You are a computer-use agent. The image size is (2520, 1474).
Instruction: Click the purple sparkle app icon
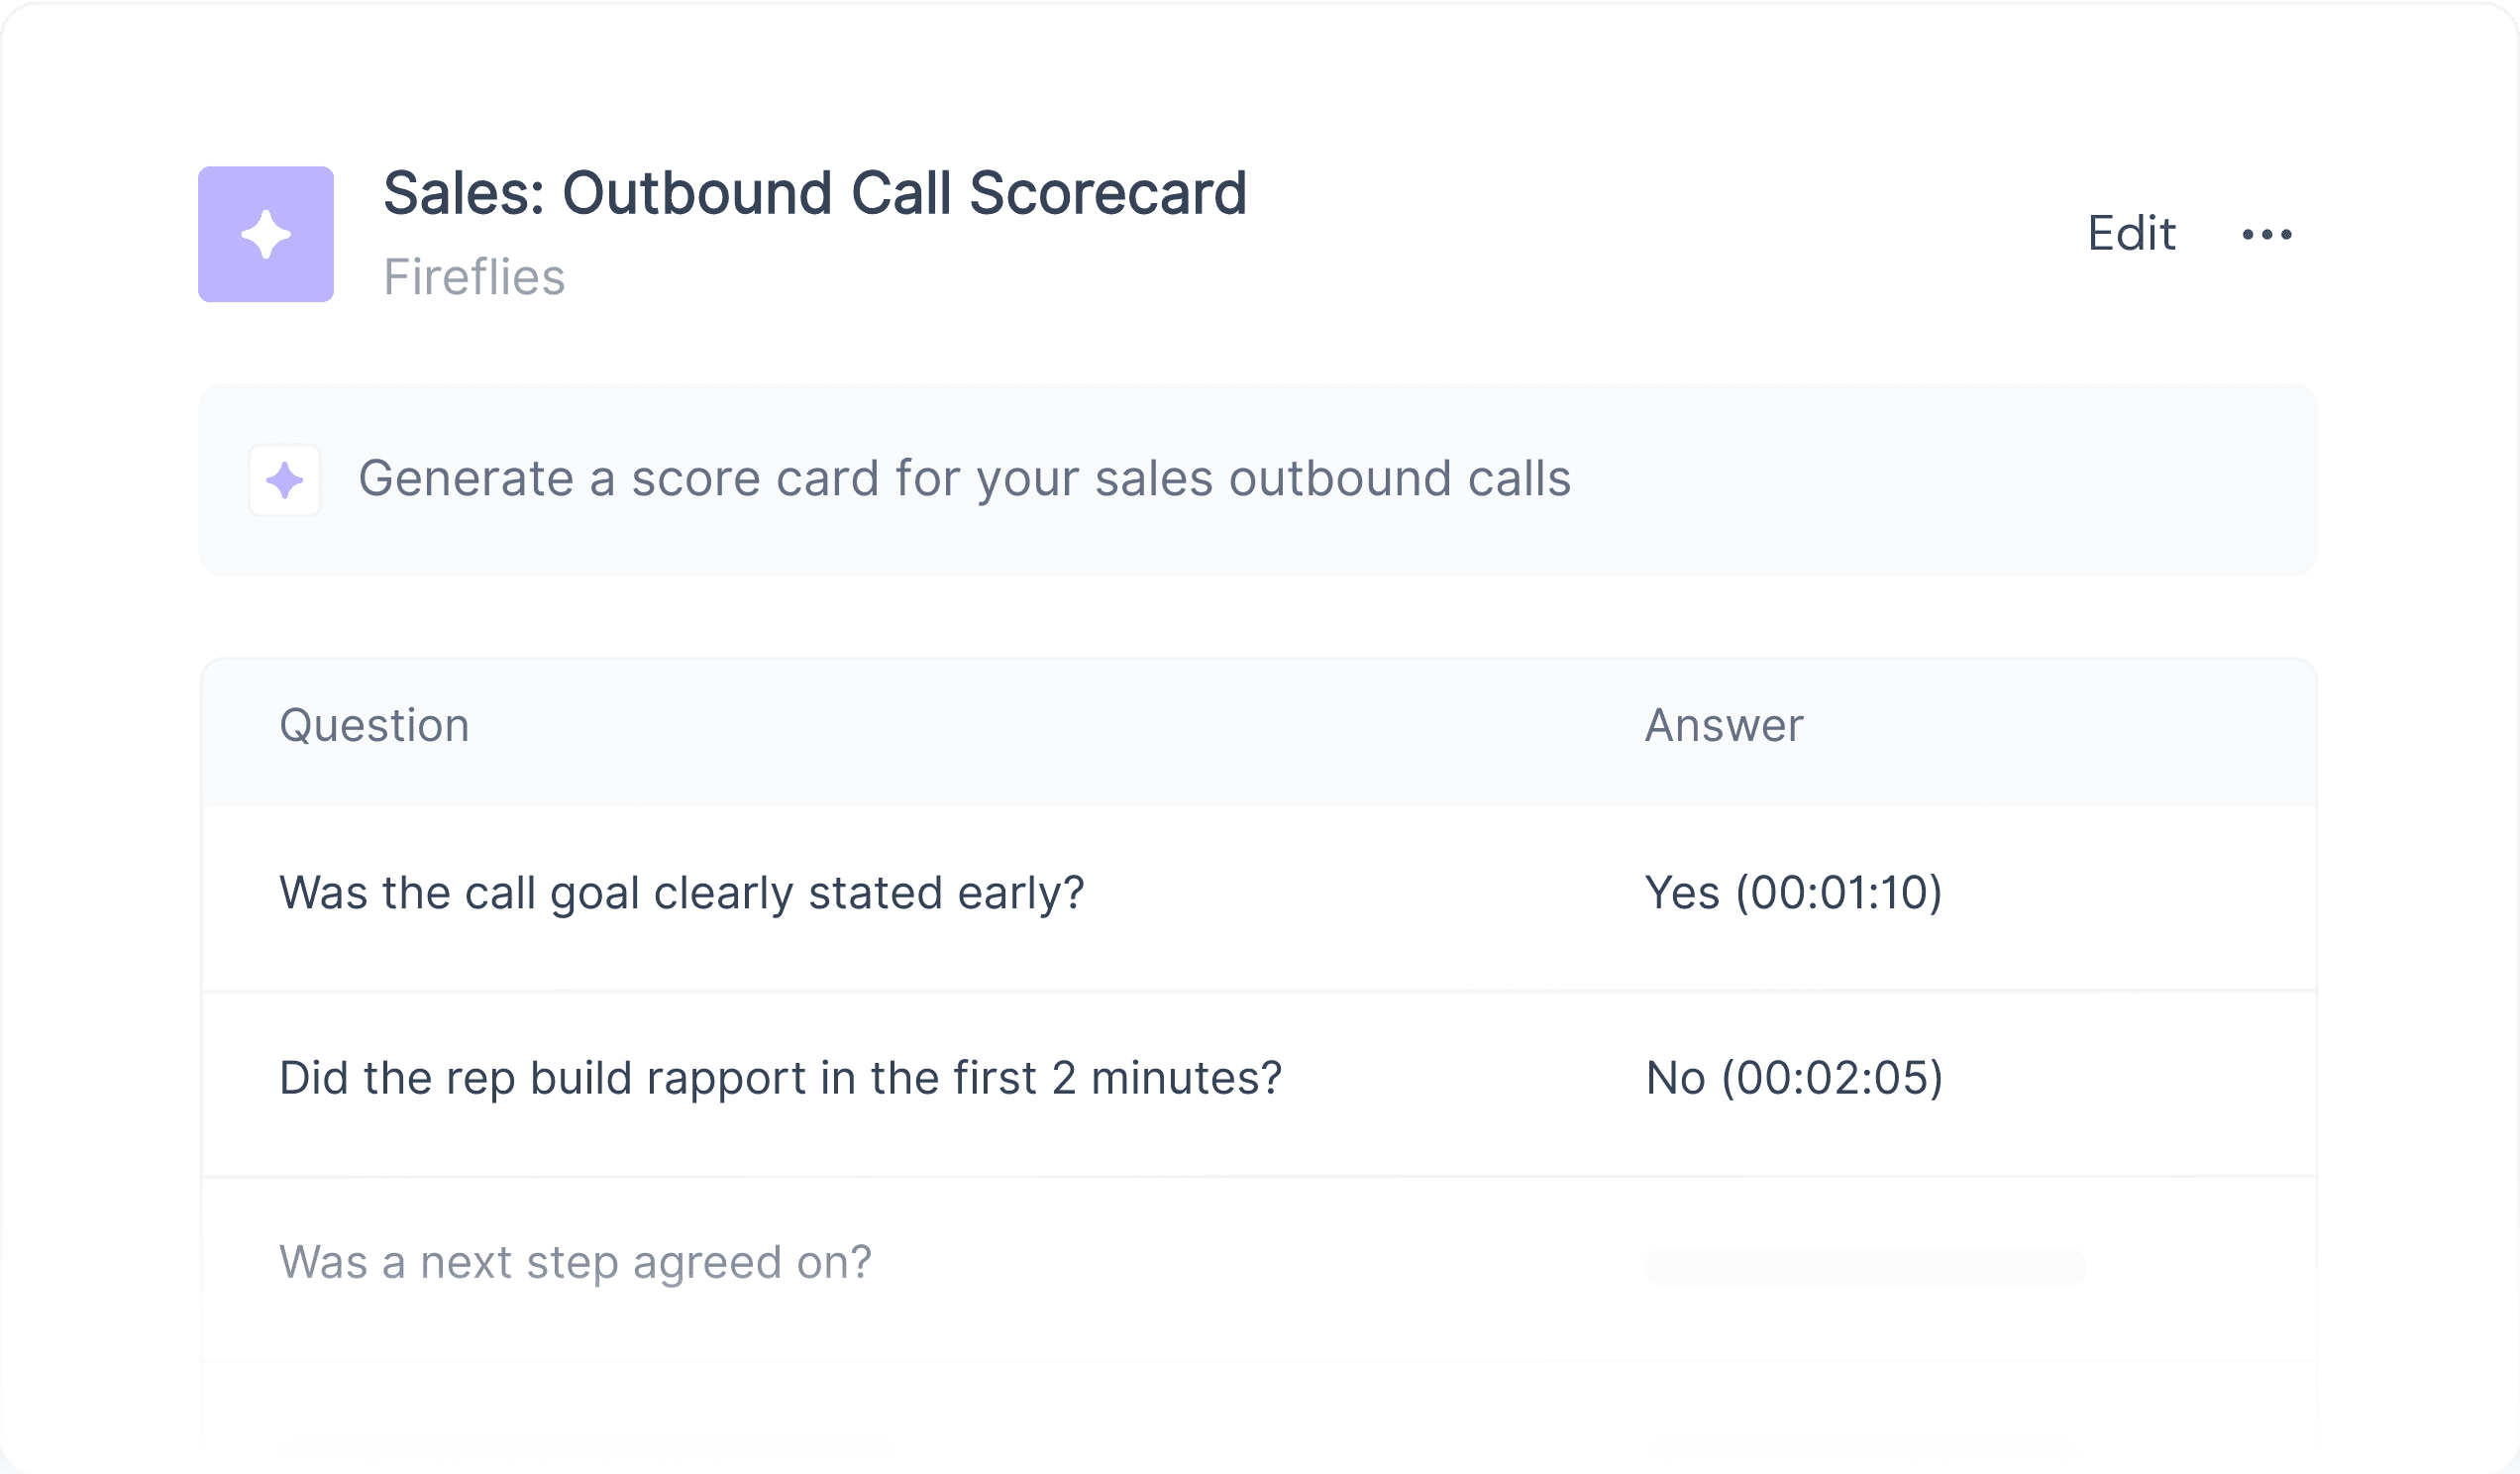coord(266,234)
